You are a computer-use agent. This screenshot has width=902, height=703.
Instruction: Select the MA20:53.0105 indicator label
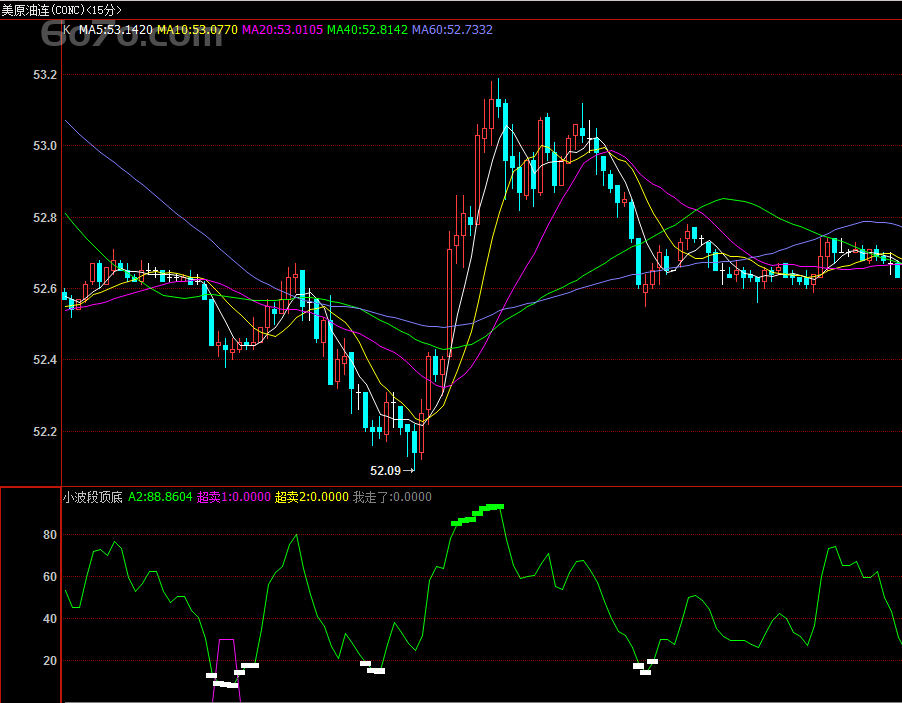[282, 30]
